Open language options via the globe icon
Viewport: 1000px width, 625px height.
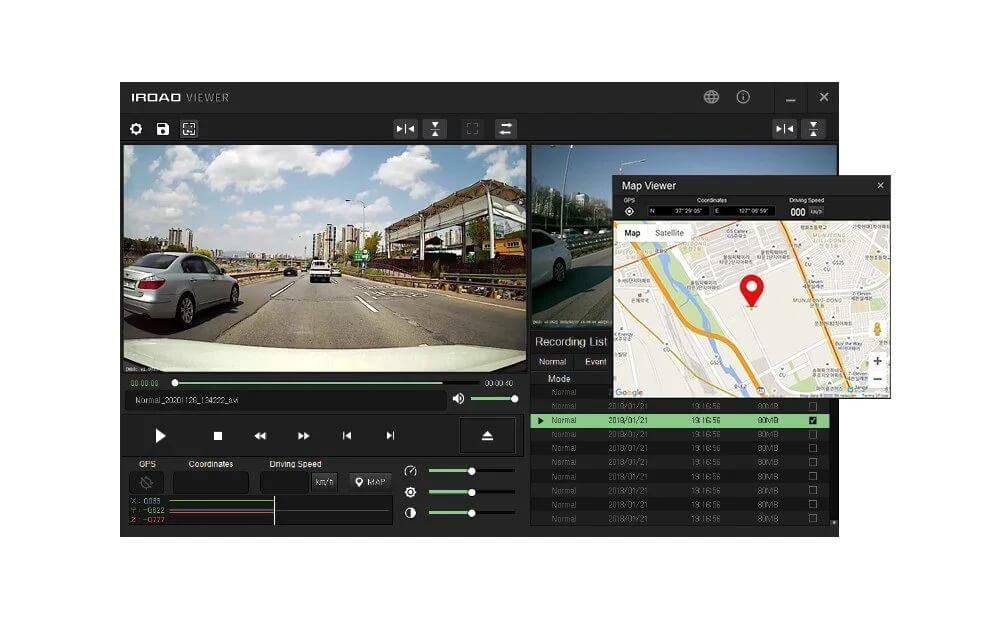click(x=711, y=97)
